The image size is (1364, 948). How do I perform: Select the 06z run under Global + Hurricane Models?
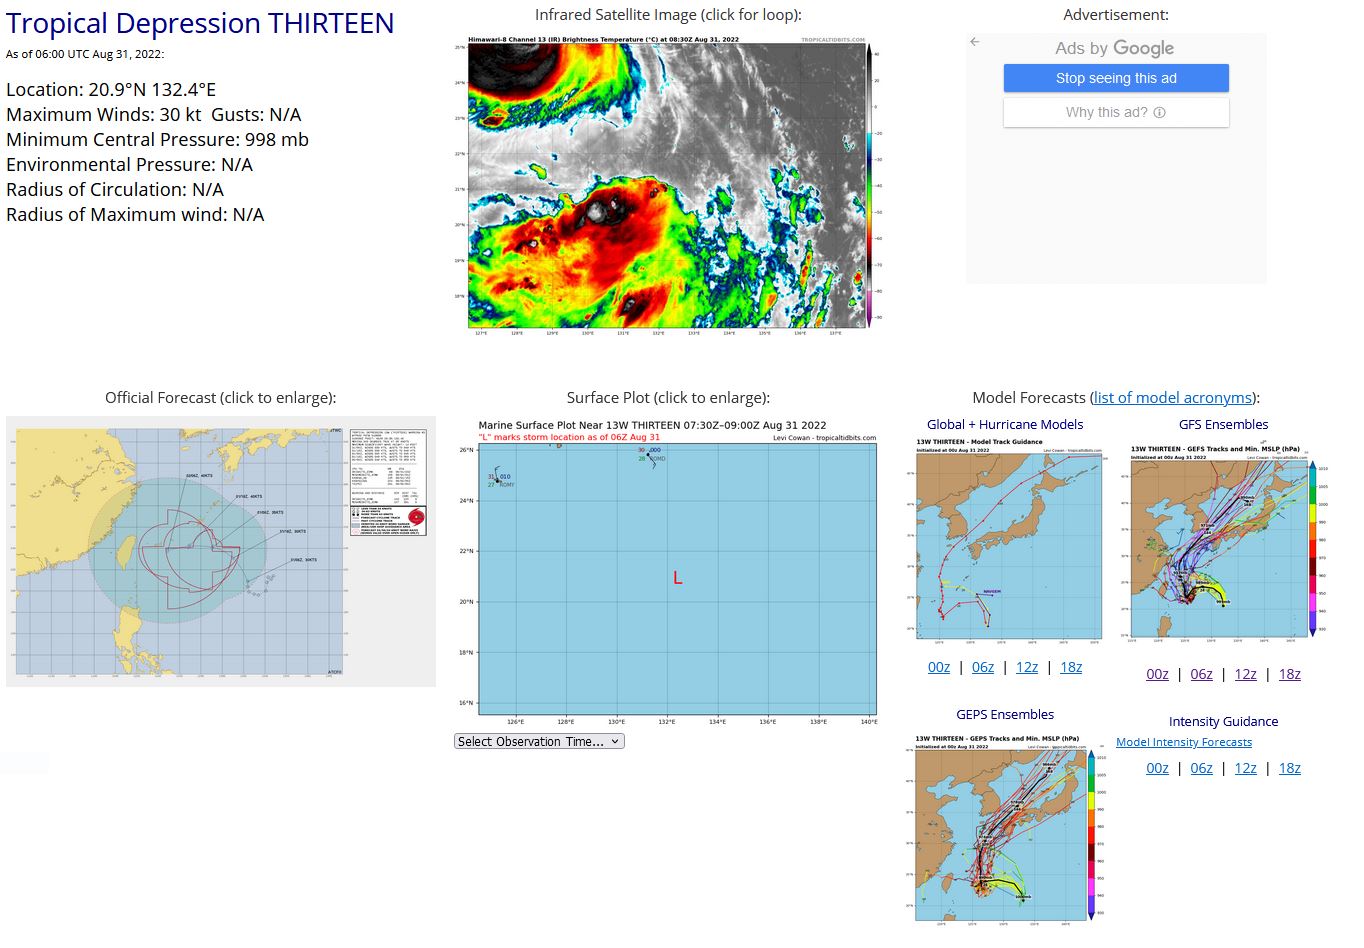[x=983, y=667]
